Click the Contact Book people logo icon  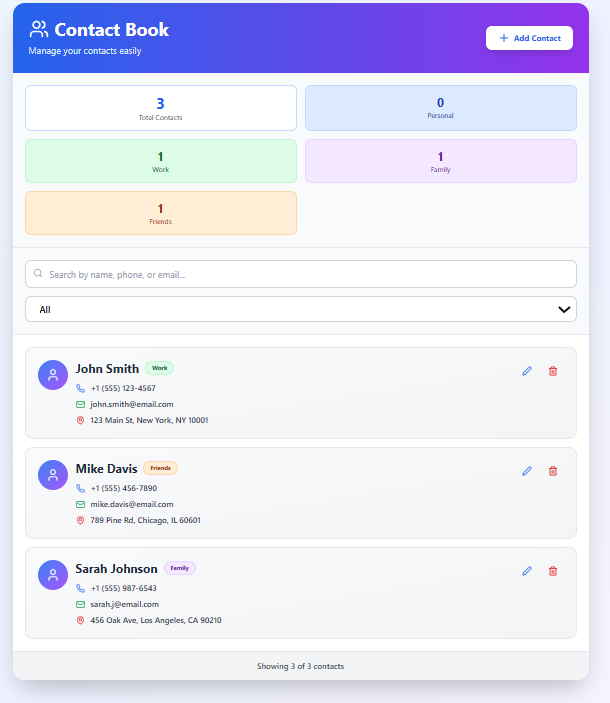(39, 30)
